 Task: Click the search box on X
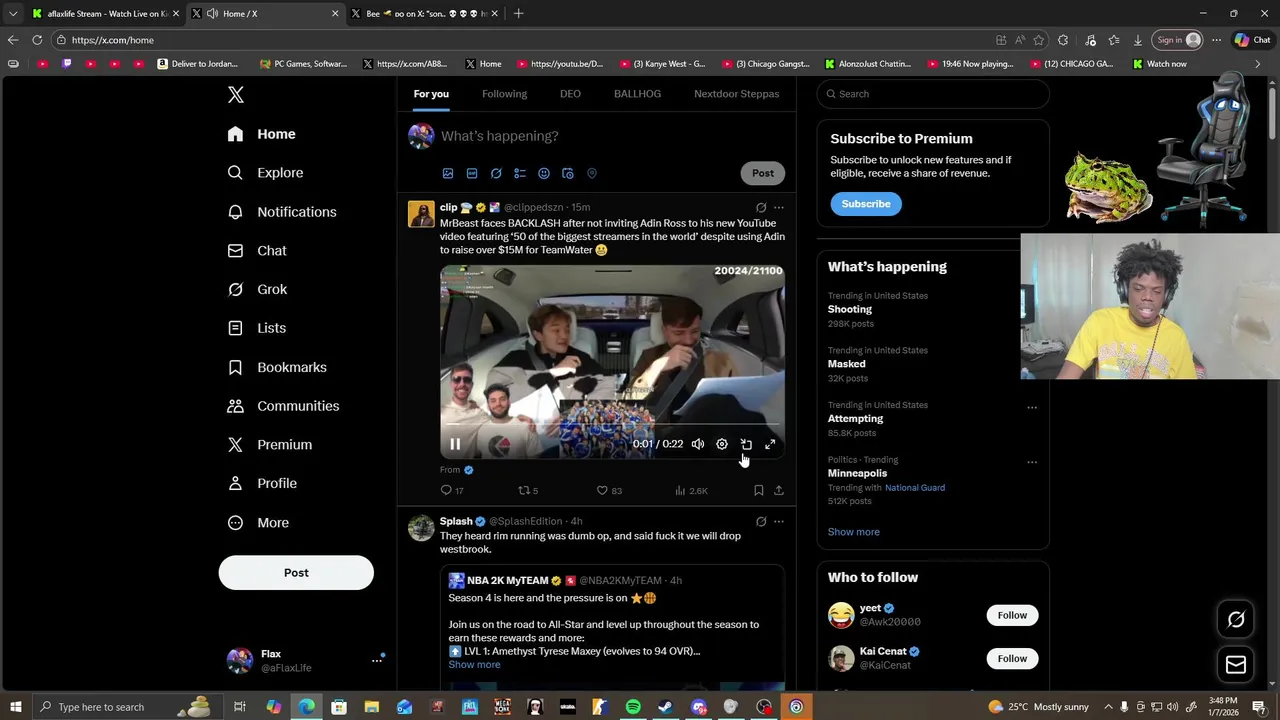coord(933,94)
